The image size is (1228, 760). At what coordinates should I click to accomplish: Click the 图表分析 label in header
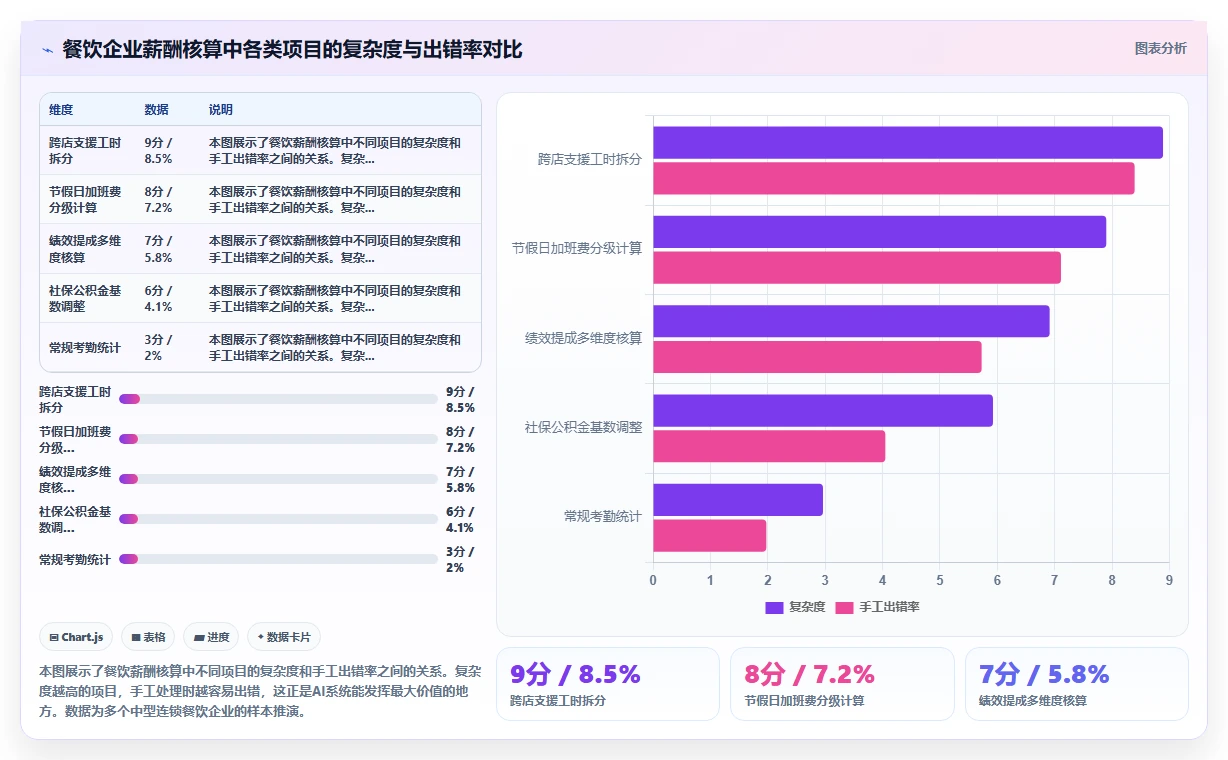point(1160,48)
